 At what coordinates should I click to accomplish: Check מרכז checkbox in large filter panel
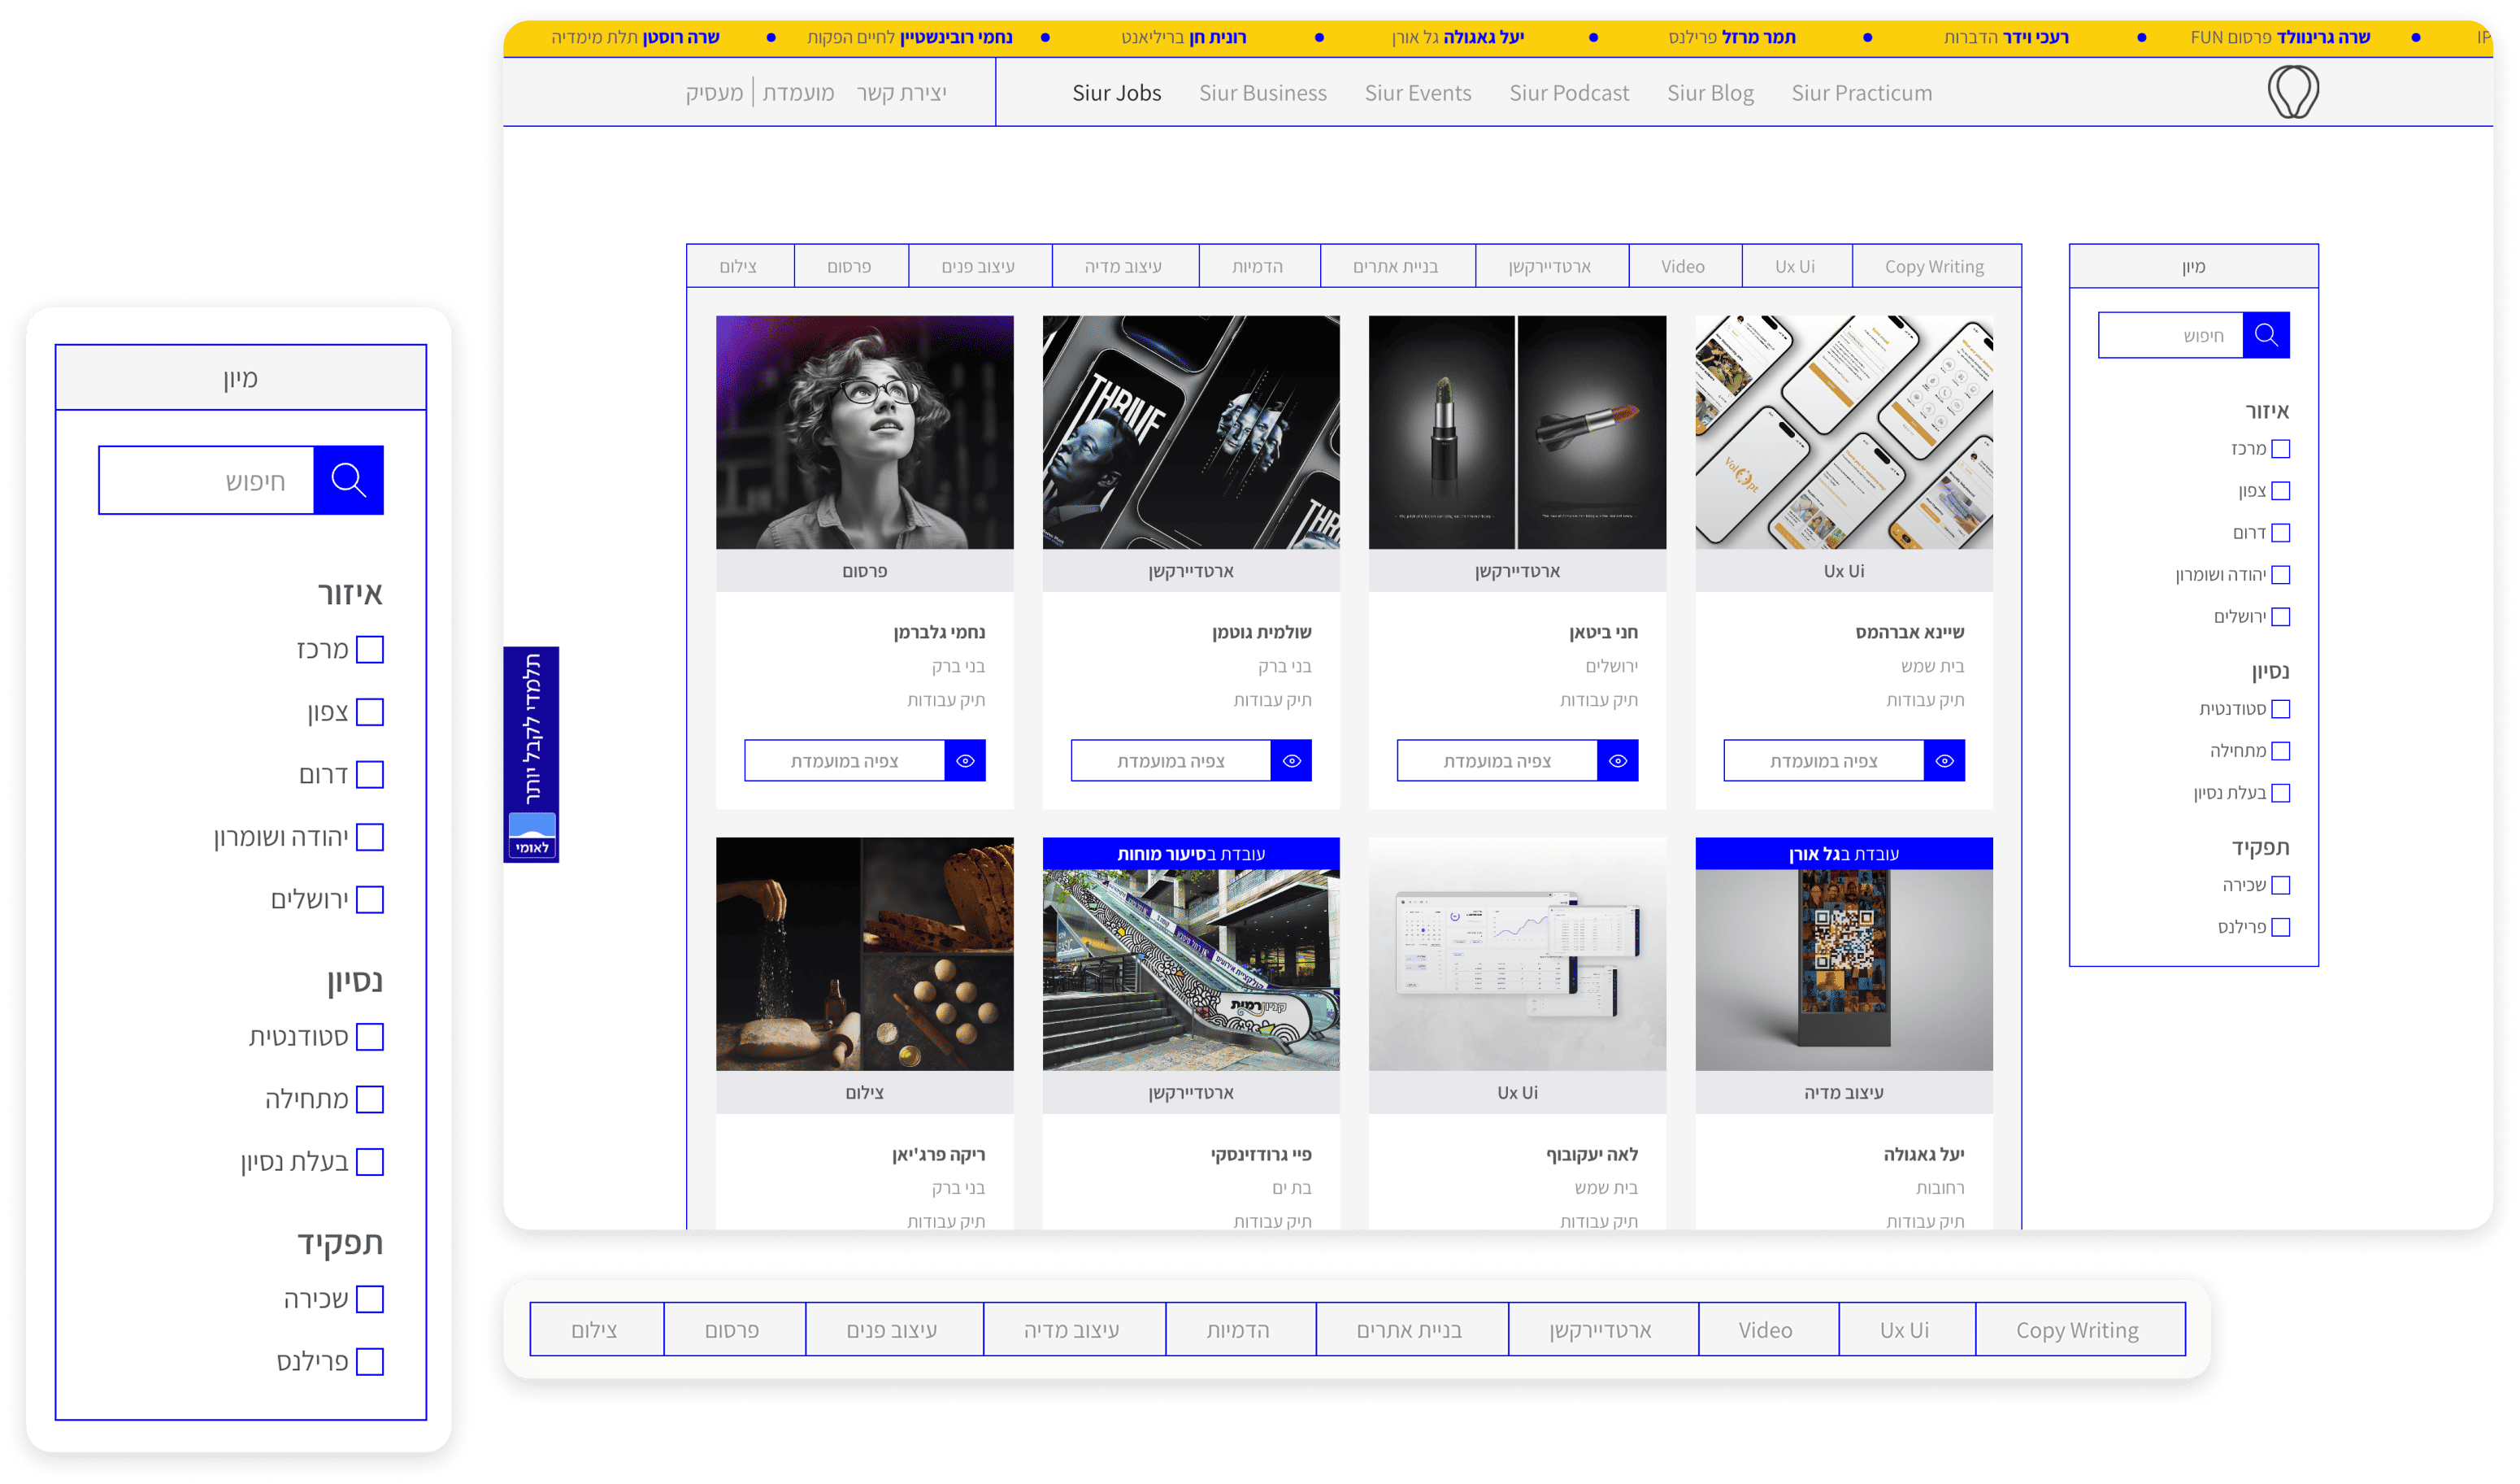click(x=370, y=650)
